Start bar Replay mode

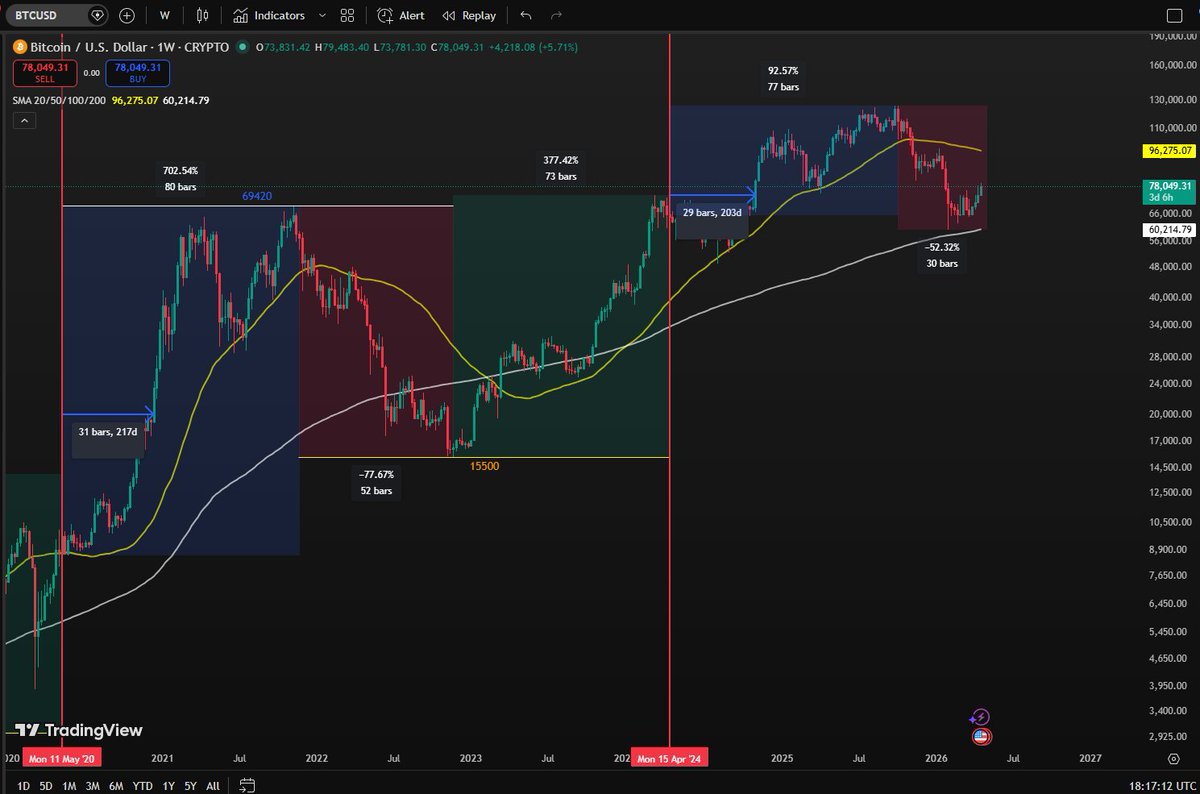pos(469,16)
